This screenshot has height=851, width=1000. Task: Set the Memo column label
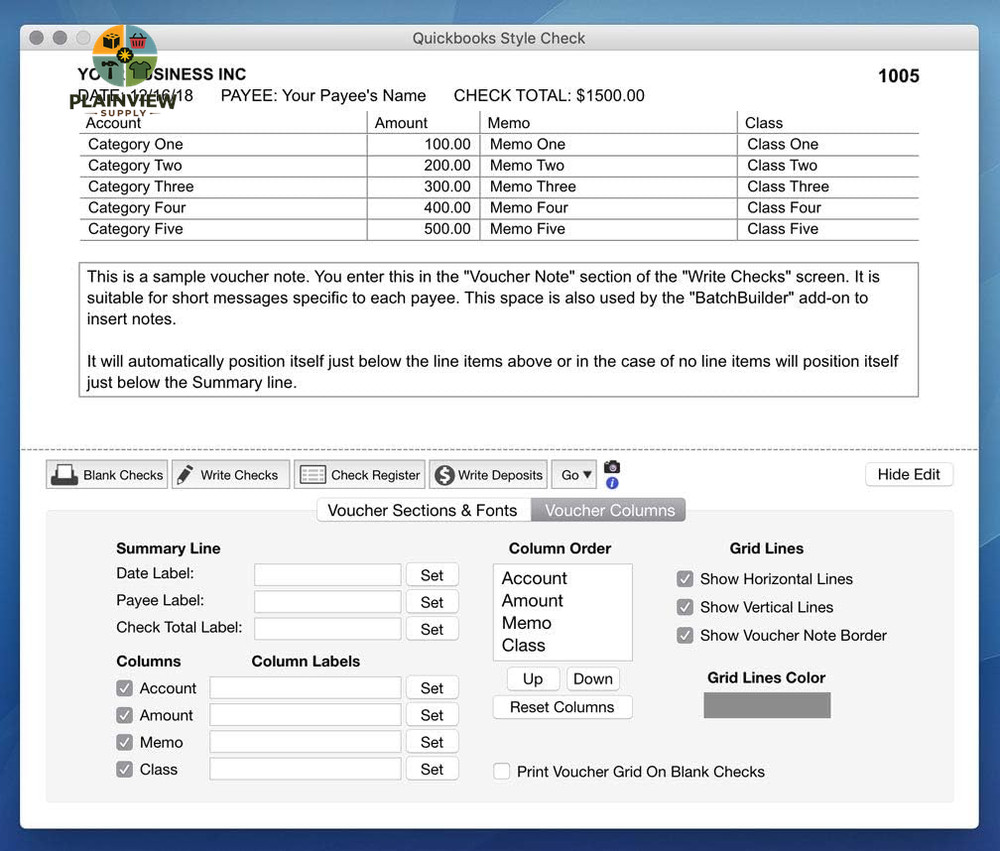[x=432, y=742]
